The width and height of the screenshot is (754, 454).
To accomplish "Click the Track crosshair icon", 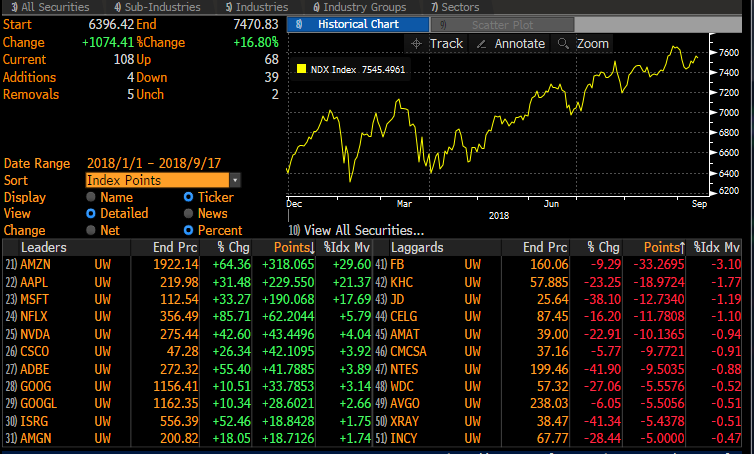I will click(416, 44).
